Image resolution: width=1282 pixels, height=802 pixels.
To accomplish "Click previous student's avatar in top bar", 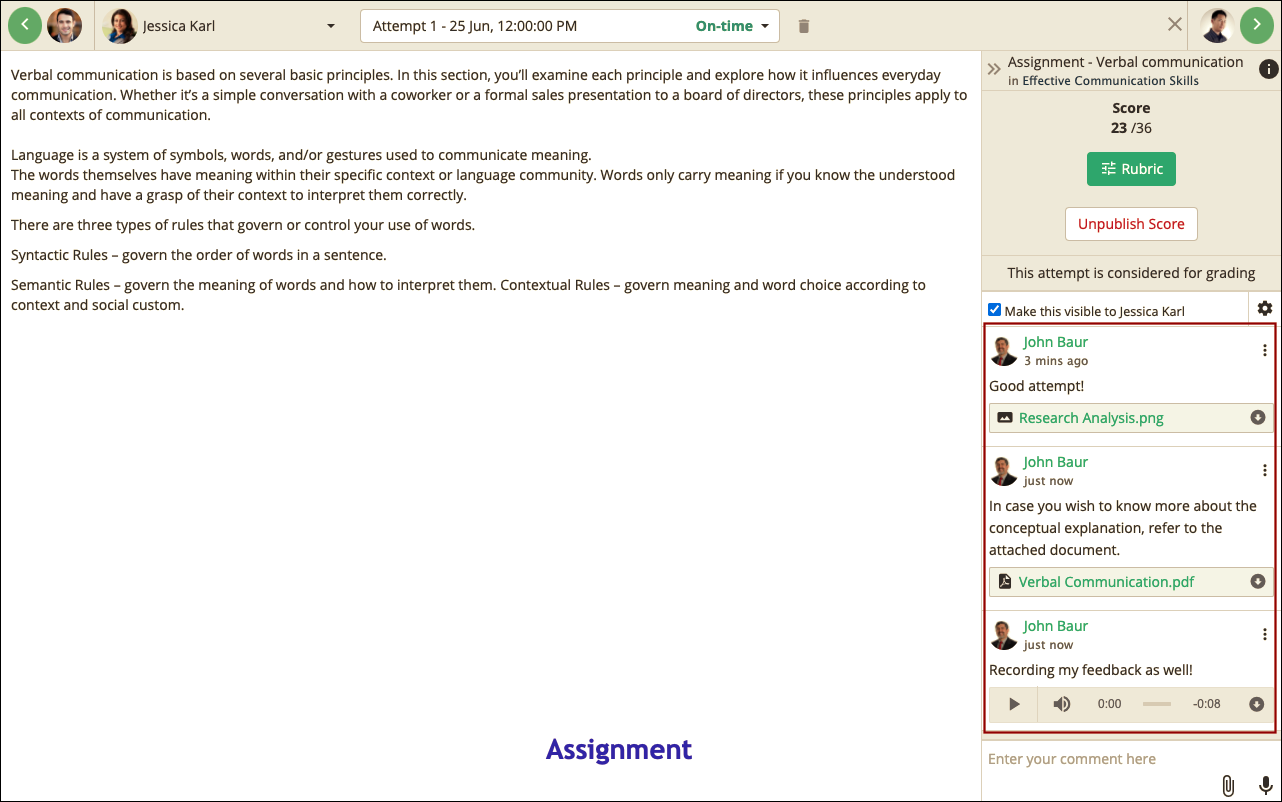I will [65, 26].
